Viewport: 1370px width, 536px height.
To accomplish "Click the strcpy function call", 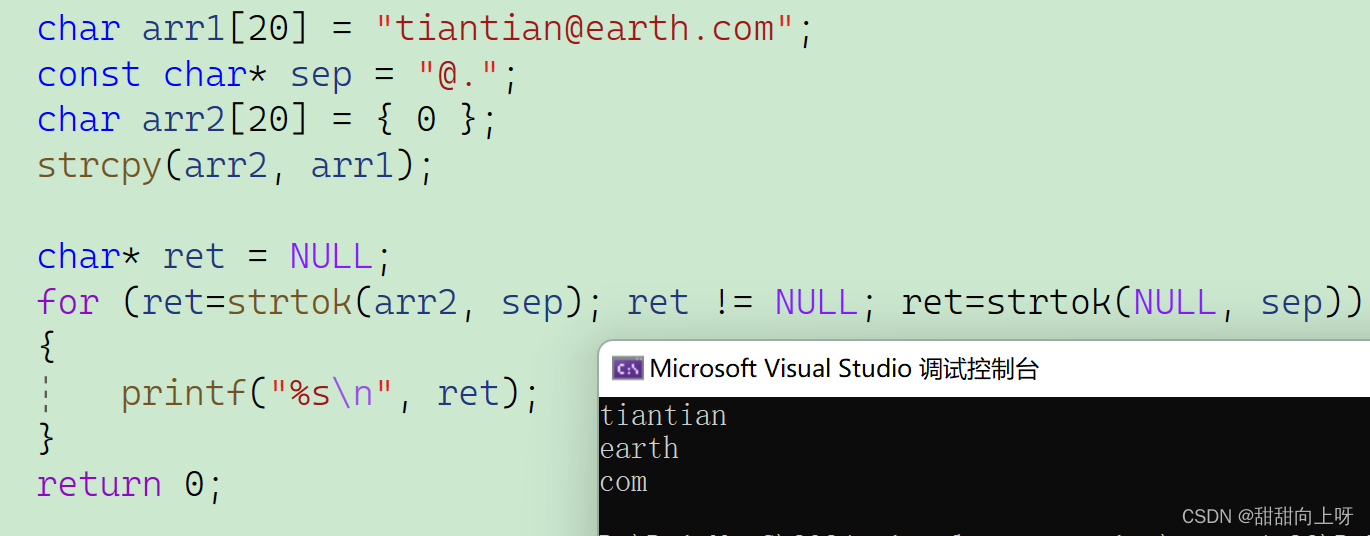I will pyautogui.click(x=99, y=165).
